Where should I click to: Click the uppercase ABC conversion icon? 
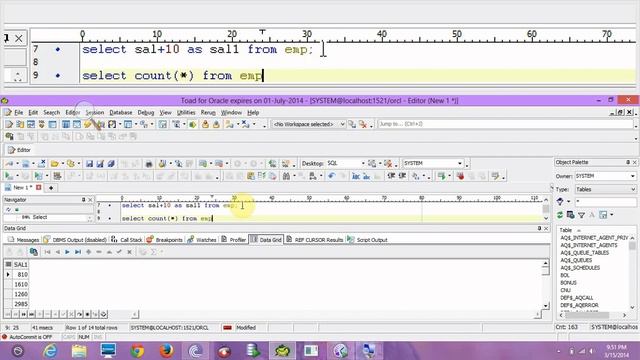pyautogui.click(x=356, y=176)
